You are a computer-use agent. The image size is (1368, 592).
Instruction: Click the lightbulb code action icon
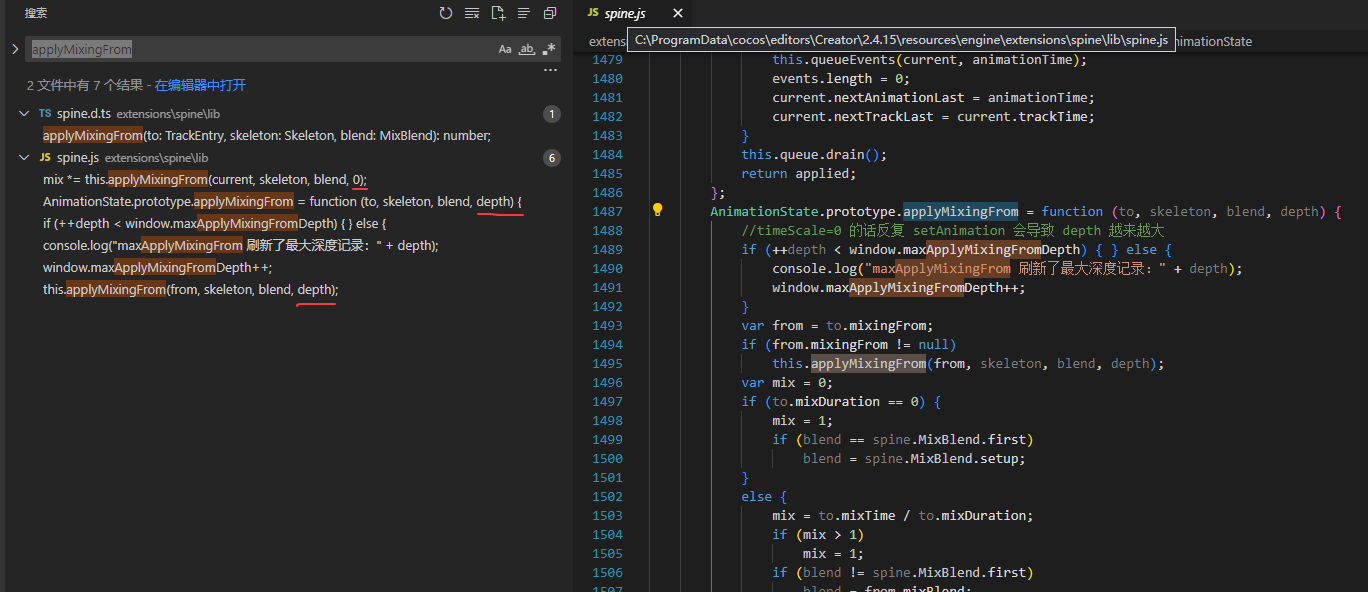coord(658,210)
